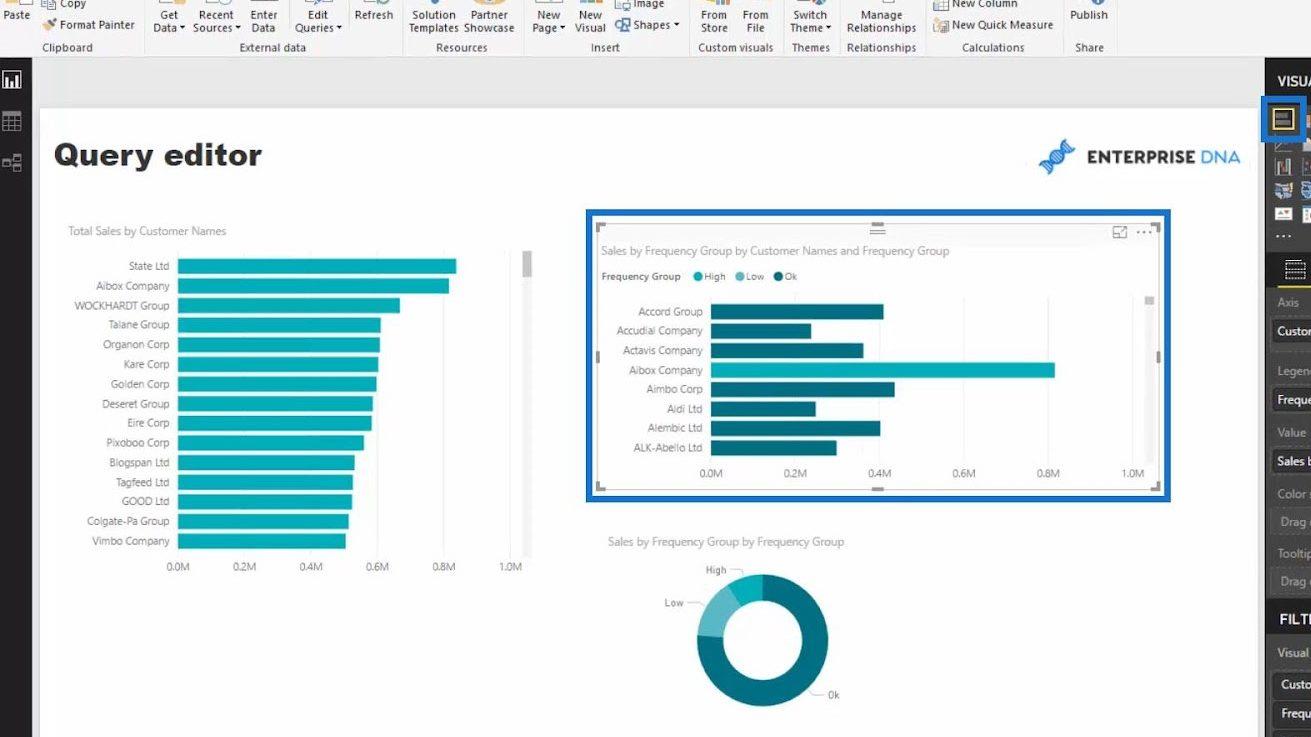The image size is (1311, 737).
Task: Click Enter Data in ribbon
Action: [264, 15]
